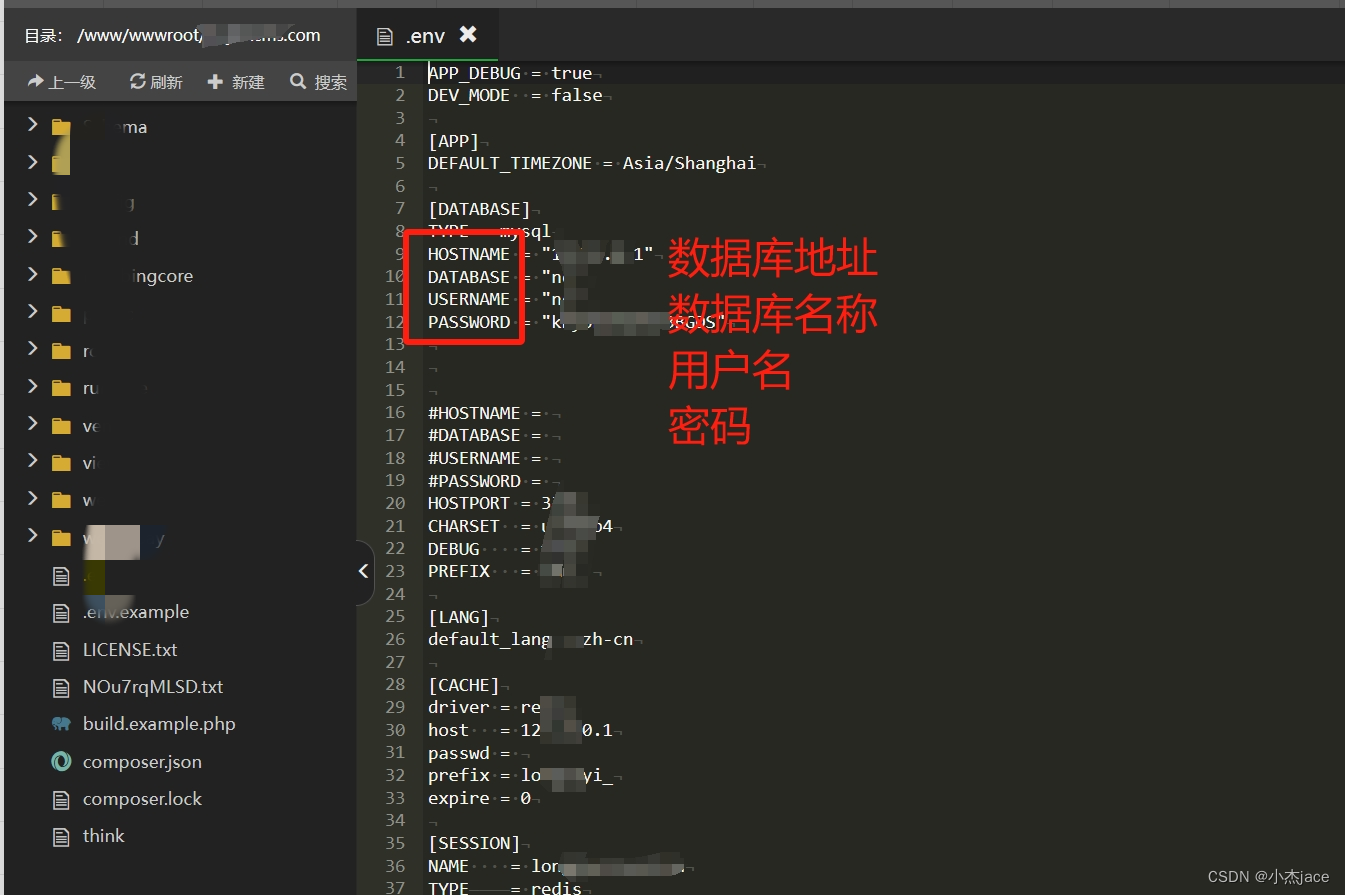Viewport: 1345px width, 895px height.
Task: Expand the folder starting with 've'
Action: 32,424
